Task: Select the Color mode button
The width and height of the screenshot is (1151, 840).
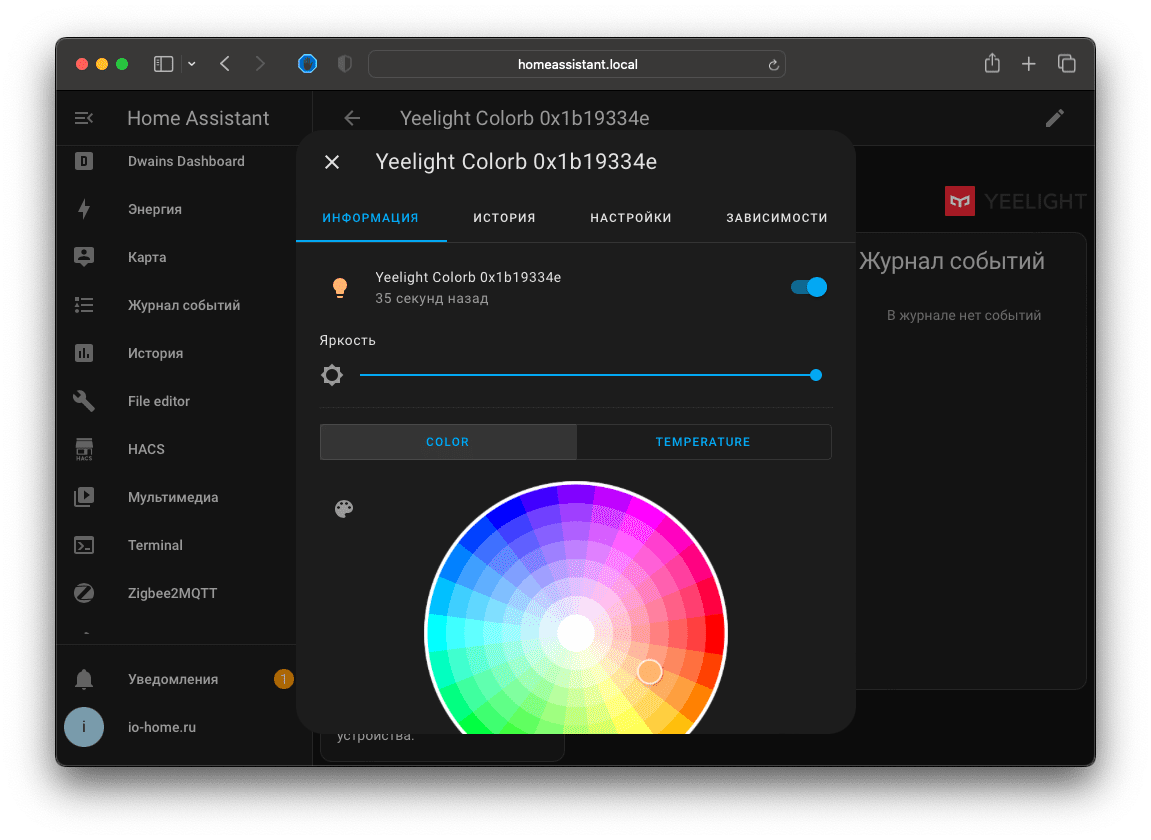Action: [447, 442]
